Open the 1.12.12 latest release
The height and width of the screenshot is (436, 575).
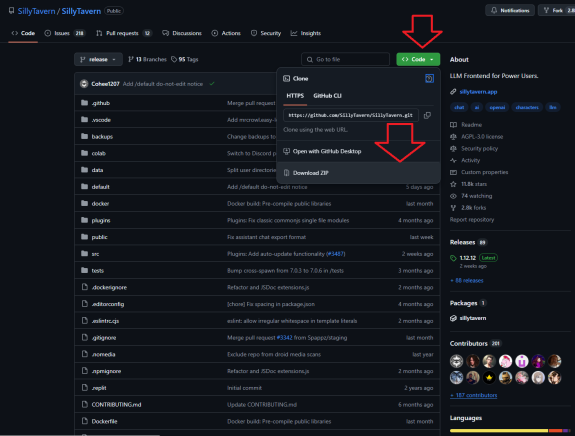(x=468, y=258)
